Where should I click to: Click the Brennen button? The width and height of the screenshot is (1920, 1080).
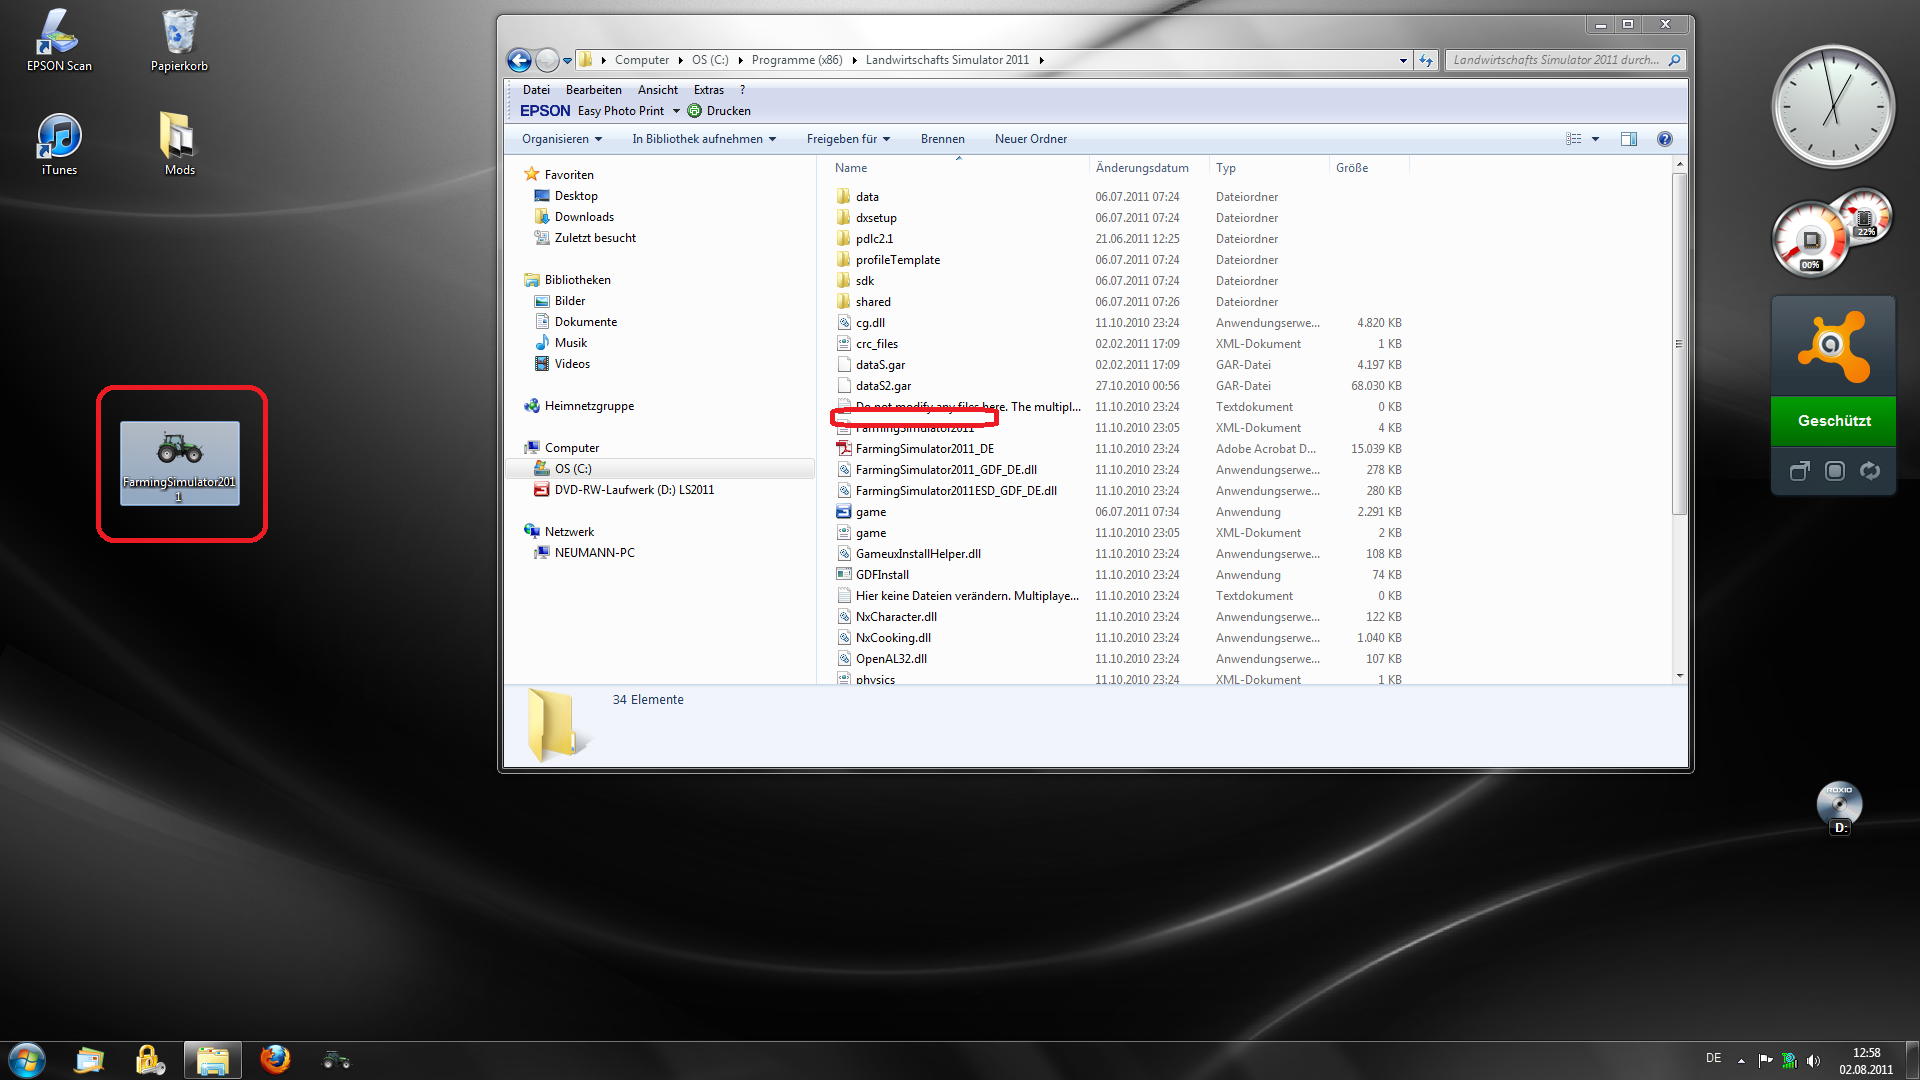[942, 139]
